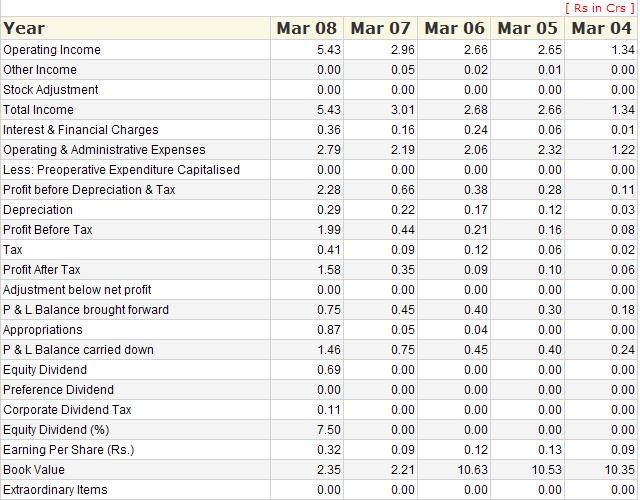Select the Profit After Tax row label
The image size is (640, 500).
42,270
